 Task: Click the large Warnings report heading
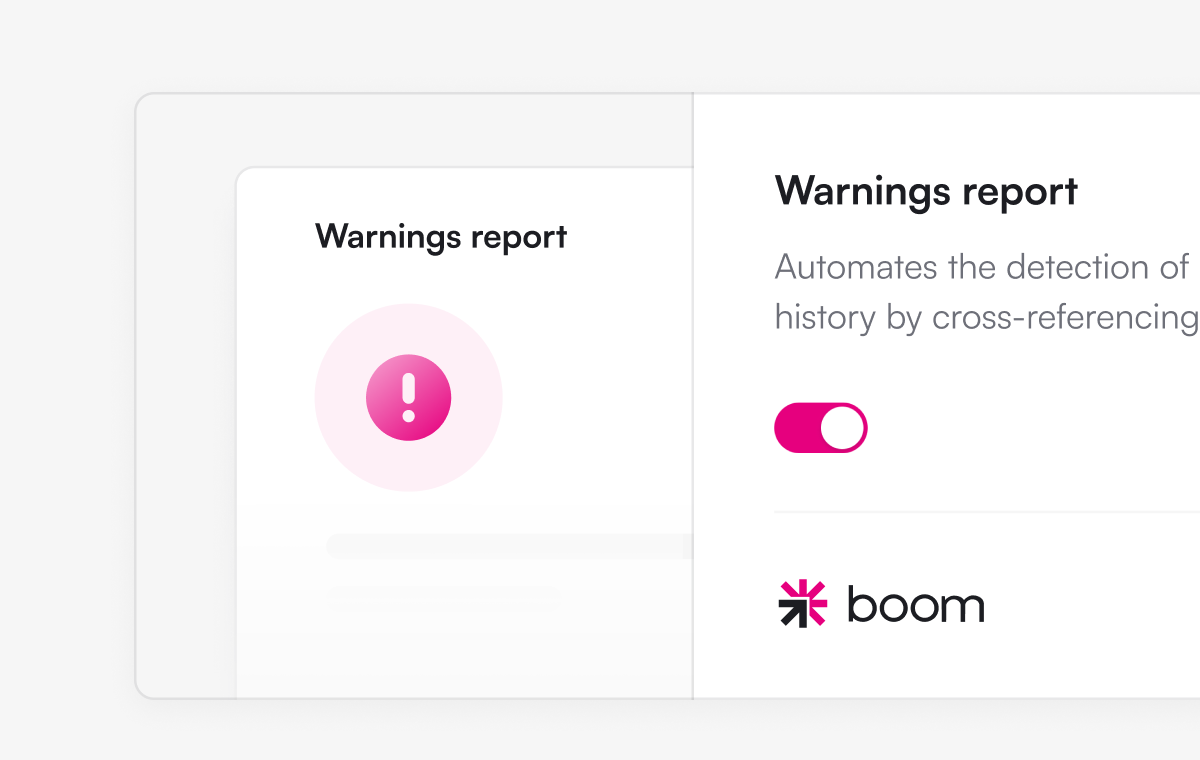(926, 191)
